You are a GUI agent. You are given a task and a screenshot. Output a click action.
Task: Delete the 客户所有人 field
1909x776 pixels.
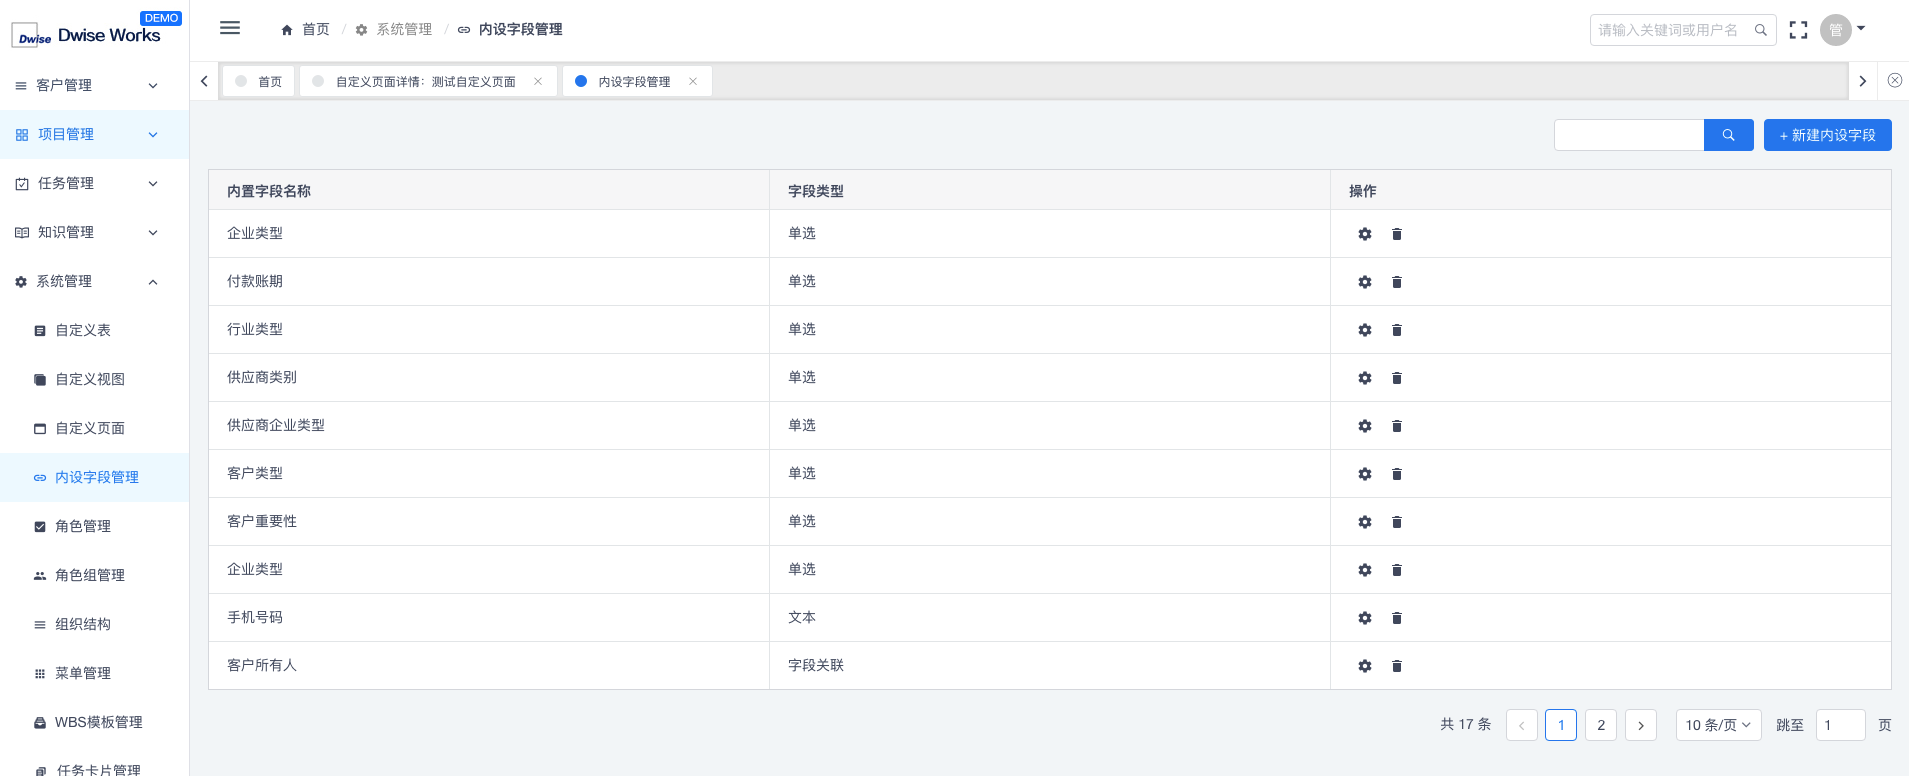tap(1397, 666)
